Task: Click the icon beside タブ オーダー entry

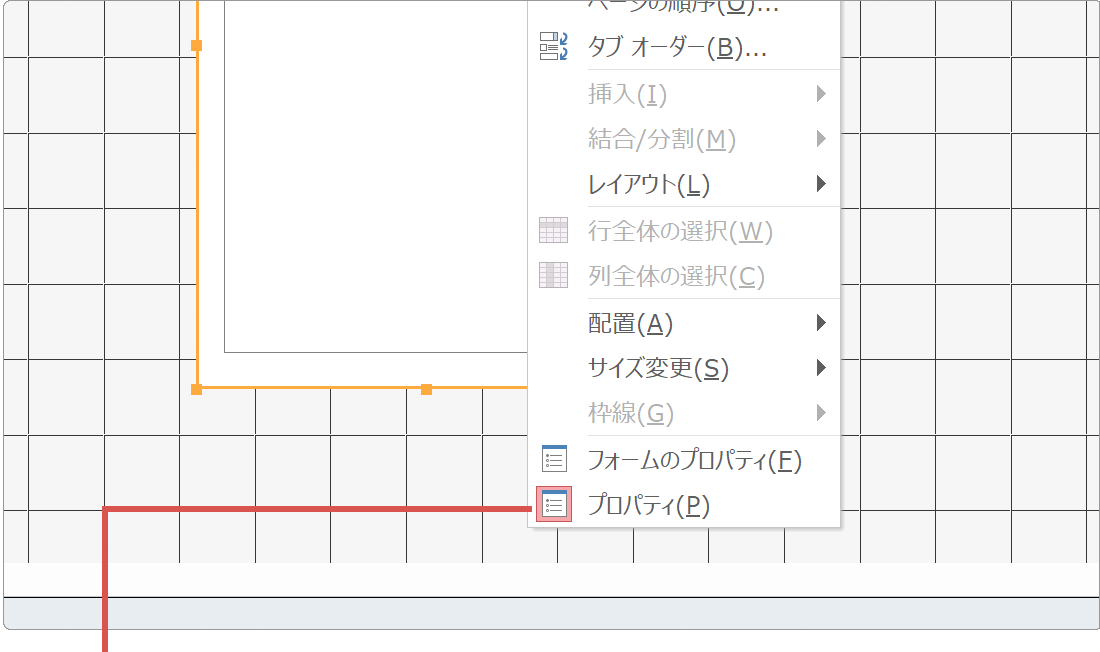Action: [x=554, y=46]
